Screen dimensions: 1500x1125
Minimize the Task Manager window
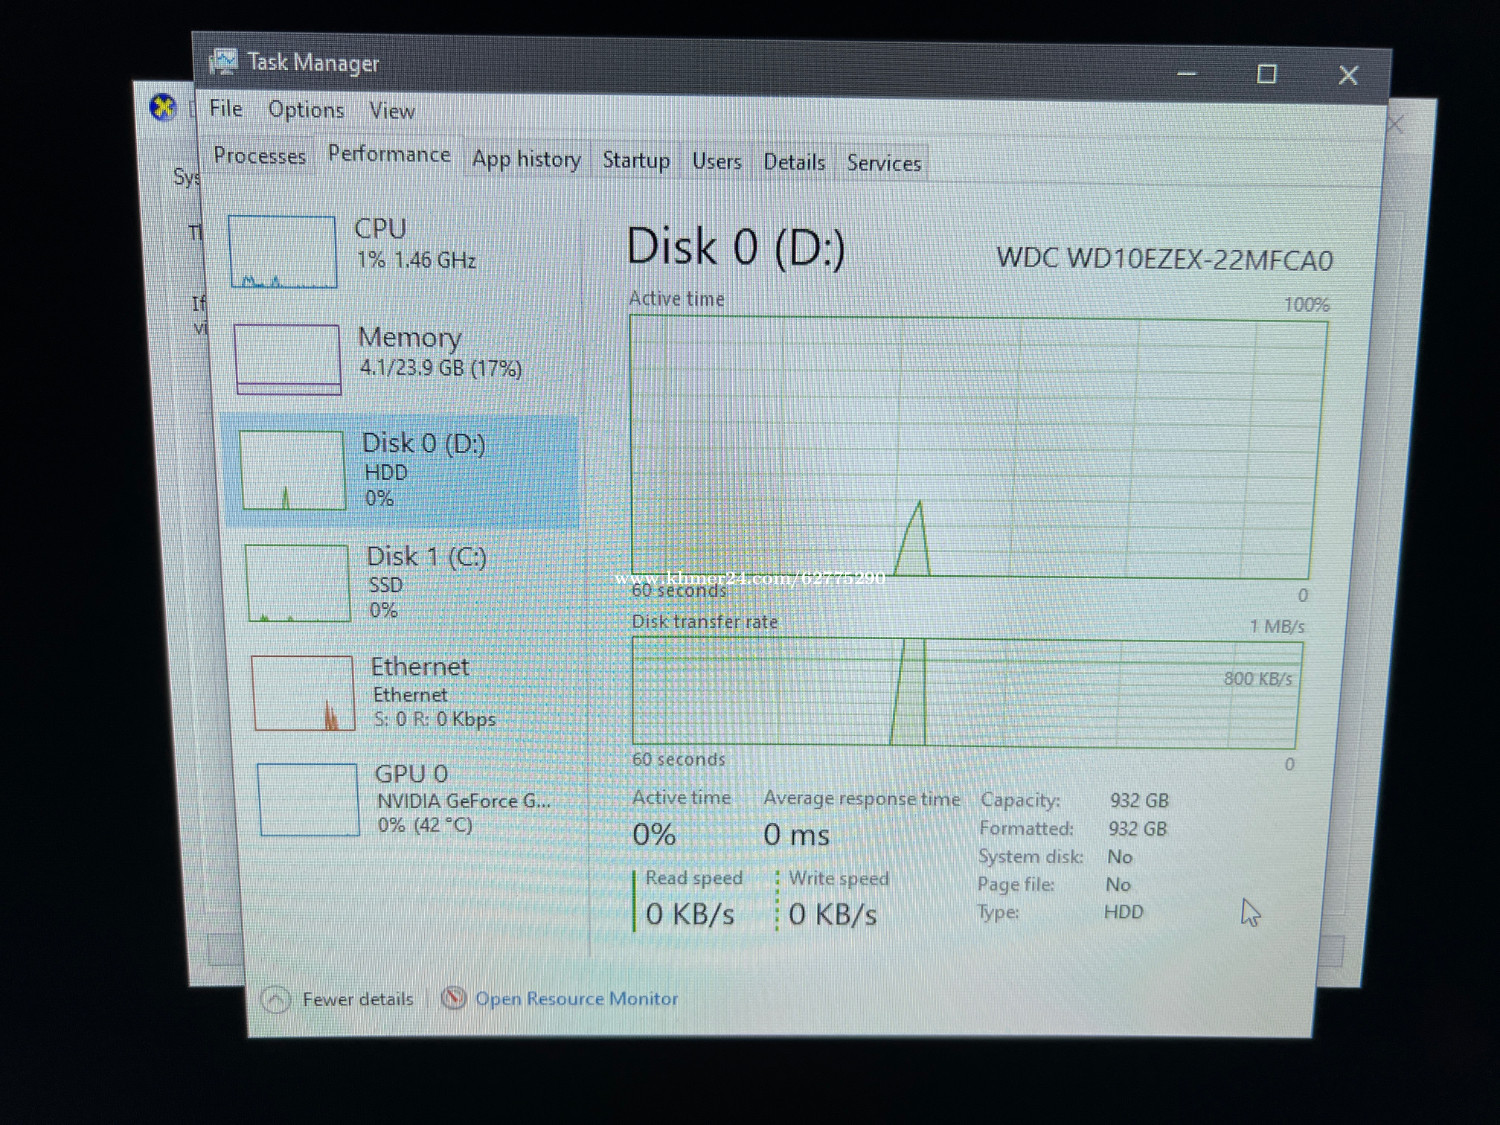point(1187,73)
